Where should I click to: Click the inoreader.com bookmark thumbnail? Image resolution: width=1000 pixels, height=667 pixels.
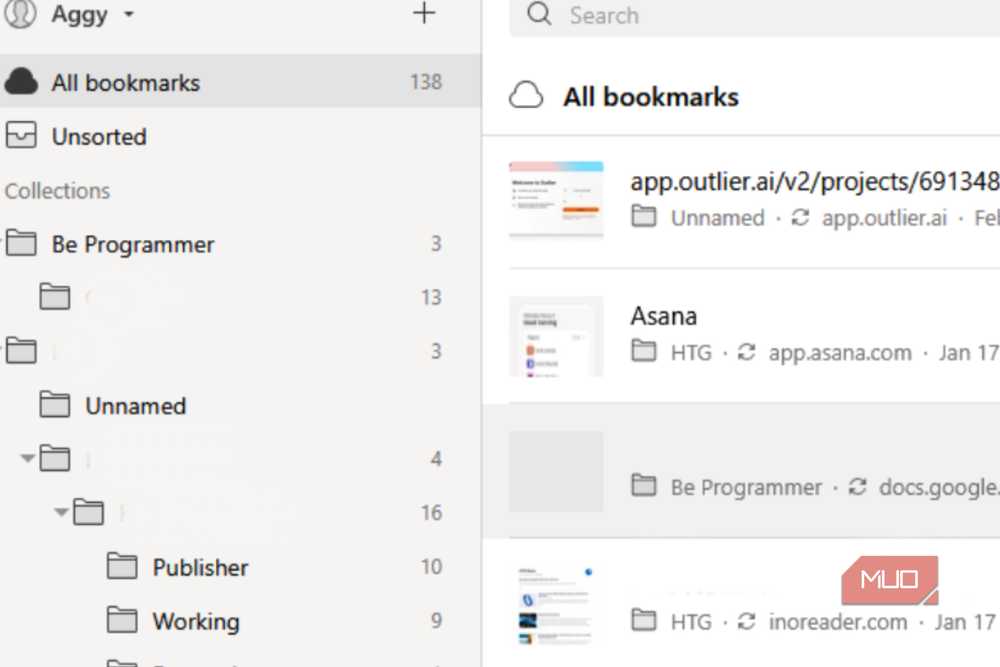(556, 606)
